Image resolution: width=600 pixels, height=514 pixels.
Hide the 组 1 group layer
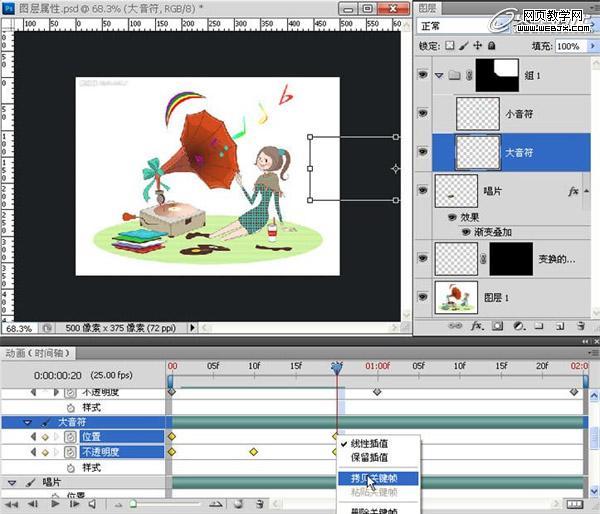422,74
